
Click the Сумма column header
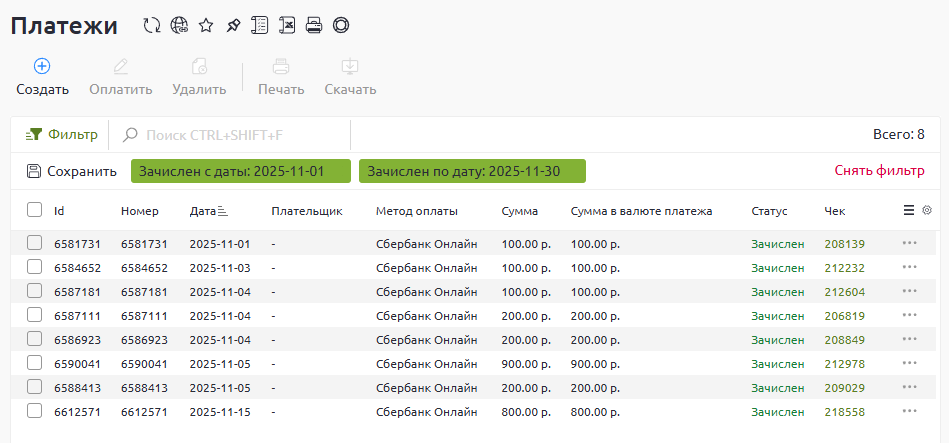tap(519, 211)
